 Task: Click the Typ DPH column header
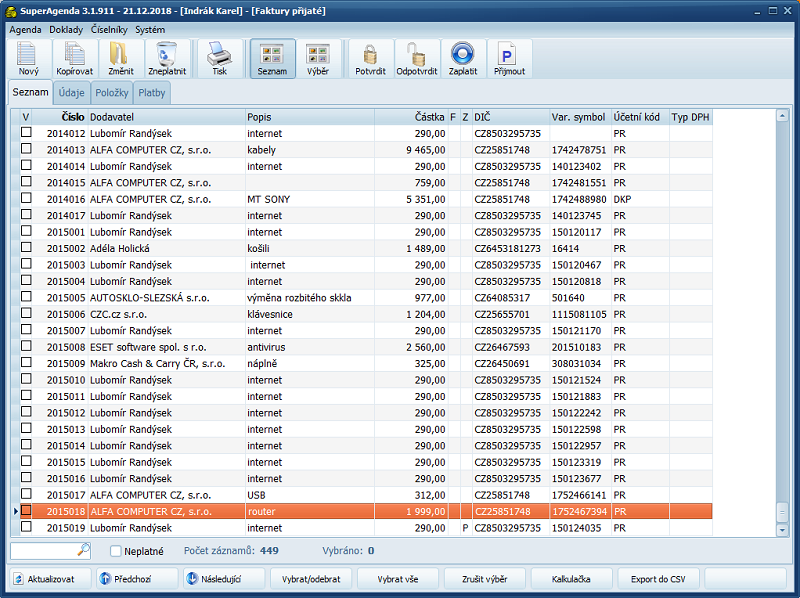pyautogui.click(x=691, y=117)
